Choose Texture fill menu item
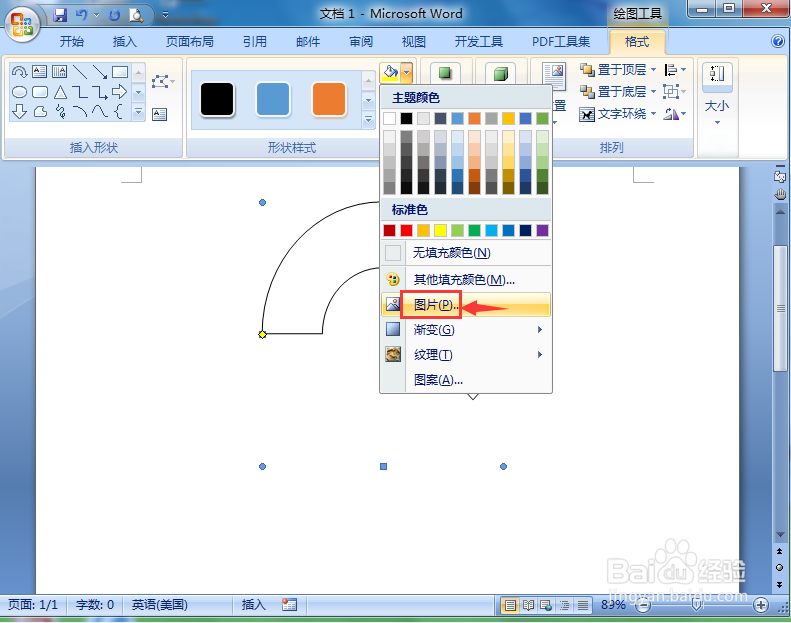The image size is (791, 623). (x=466, y=355)
